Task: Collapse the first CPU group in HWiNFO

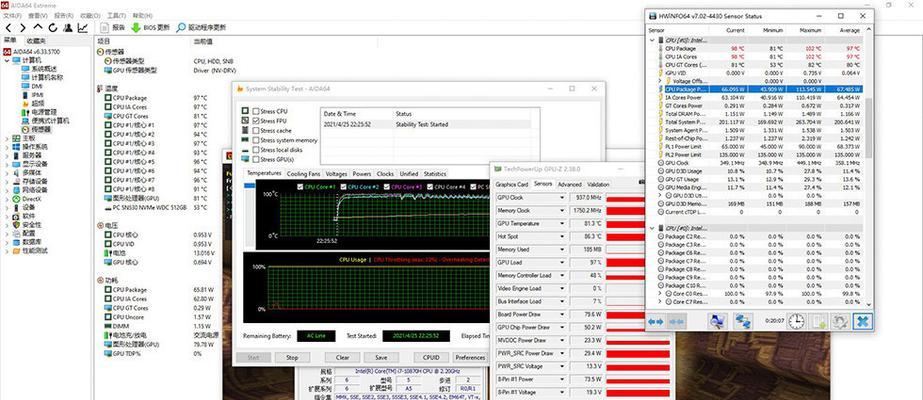Action: coord(652,41)
